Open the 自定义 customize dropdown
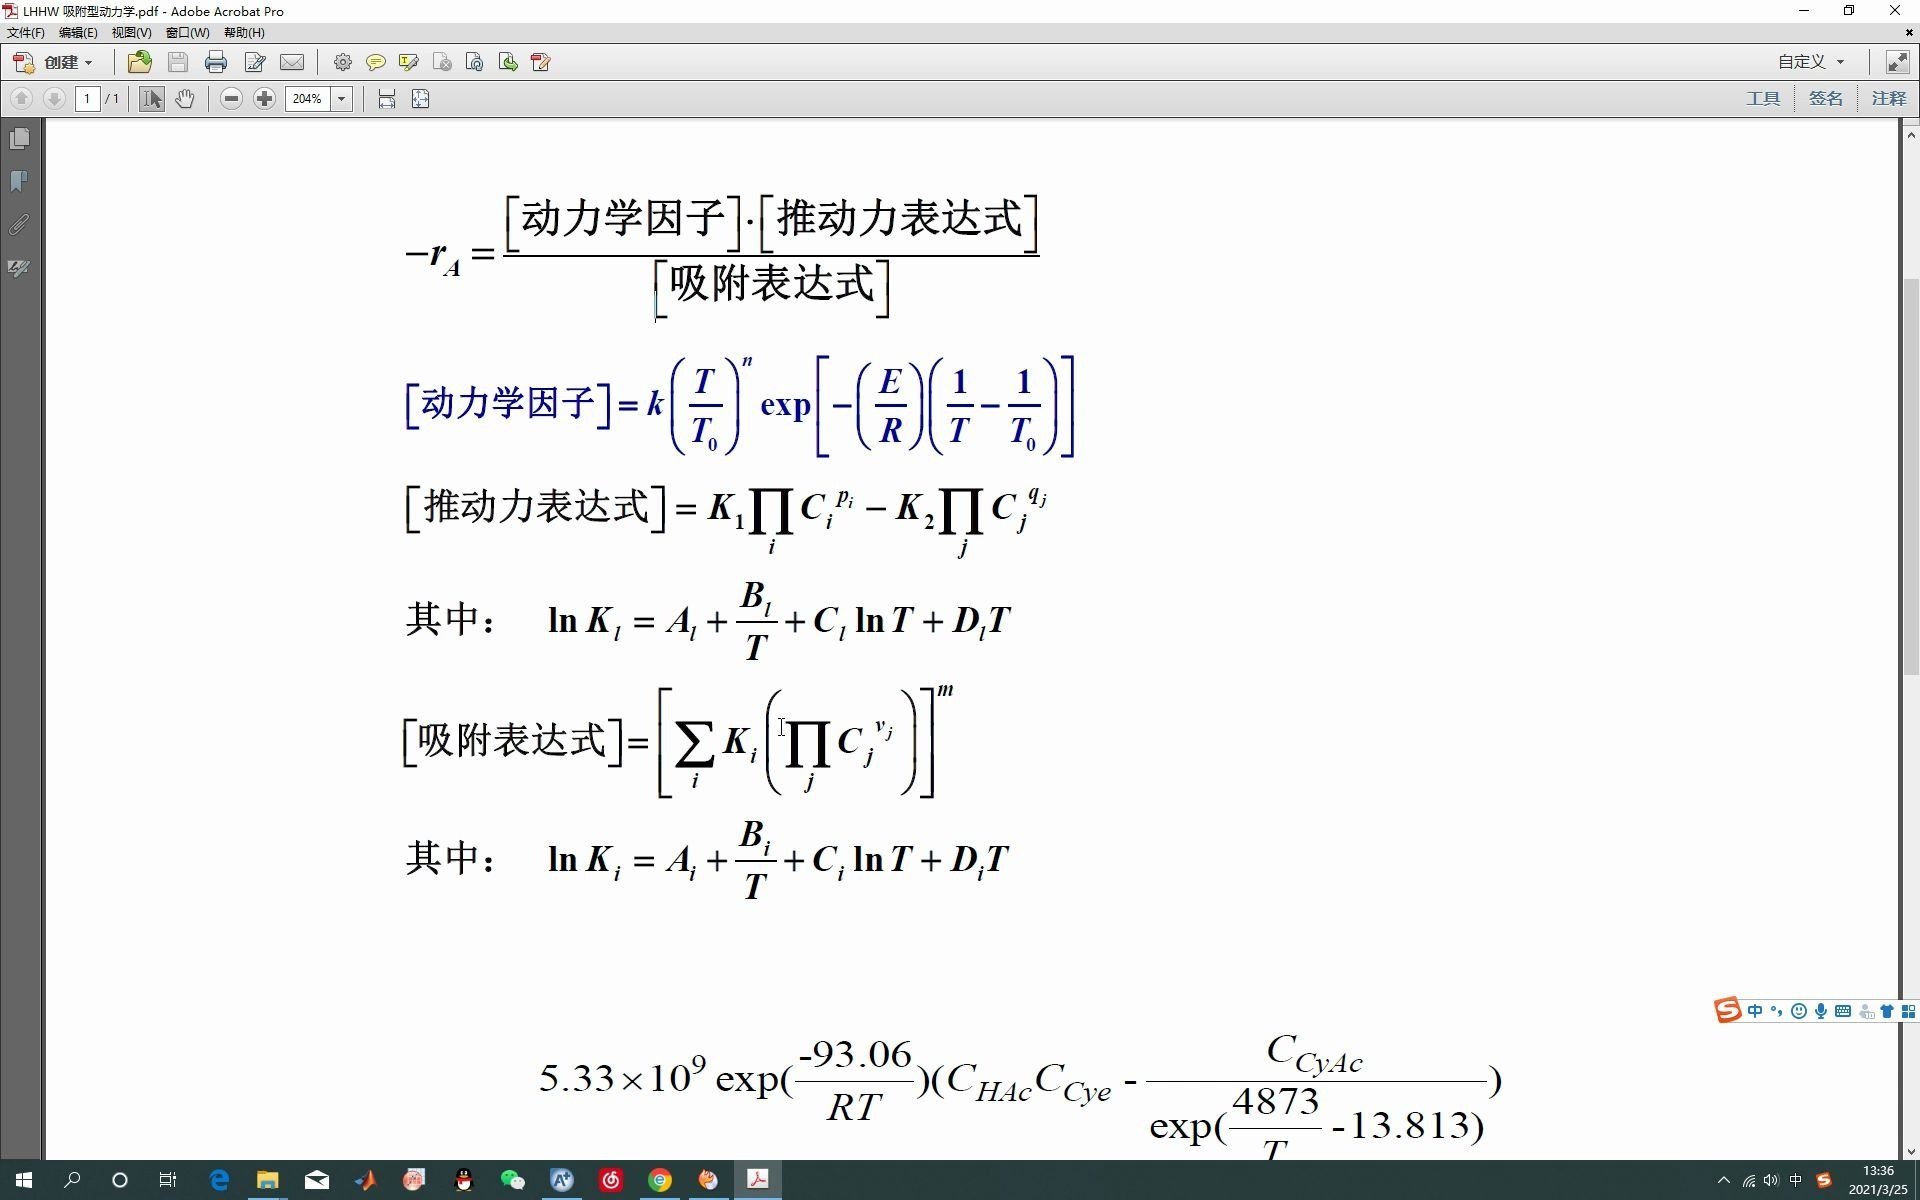This screenshot has width=1920, height=1200. tap(1810, 62)
